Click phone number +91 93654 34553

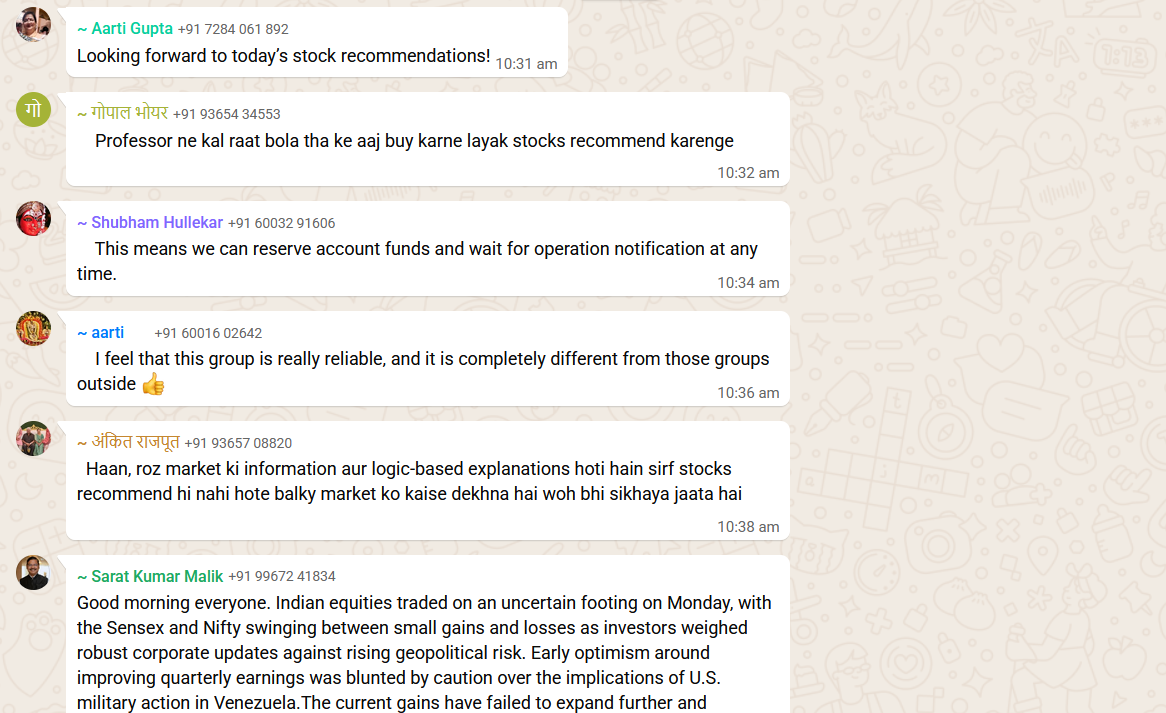point(227,114)
